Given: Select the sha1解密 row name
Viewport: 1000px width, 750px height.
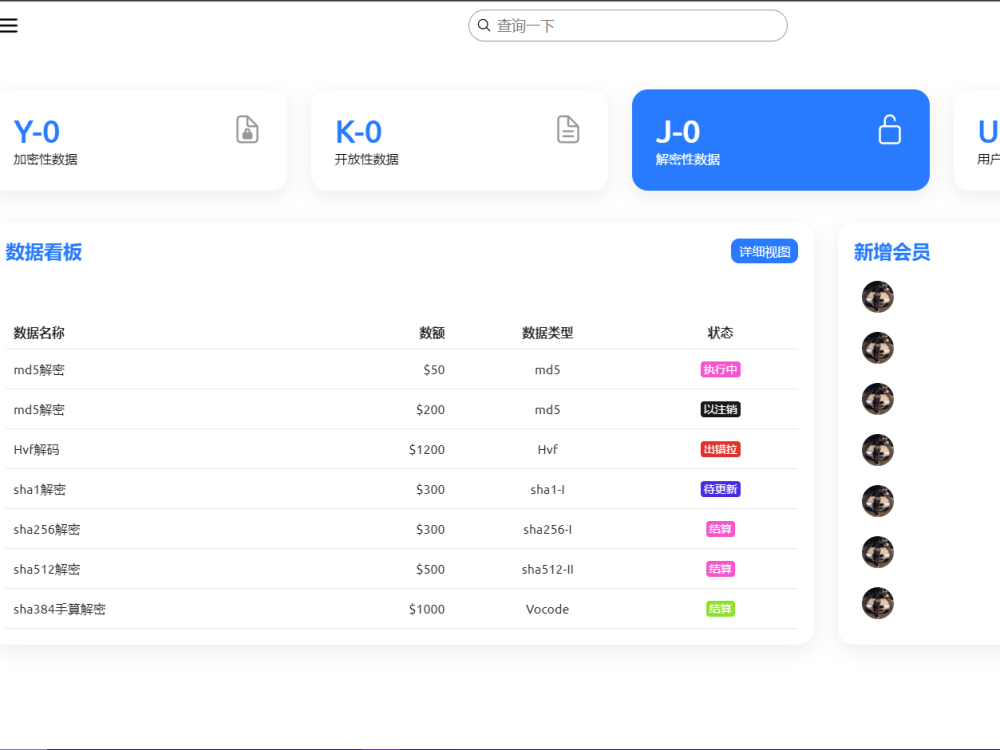Looking at the screenshot, I should click(40, 489).
